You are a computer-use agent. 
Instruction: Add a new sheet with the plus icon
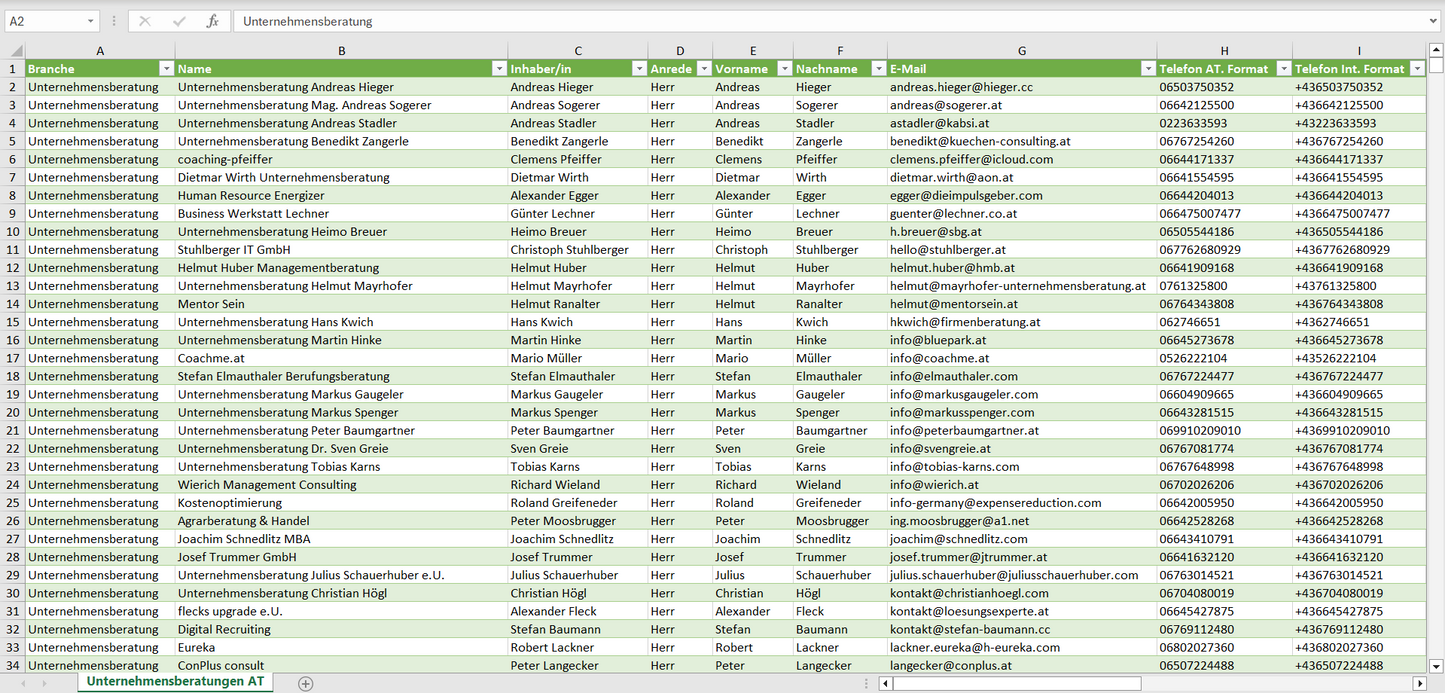(306, 684)
